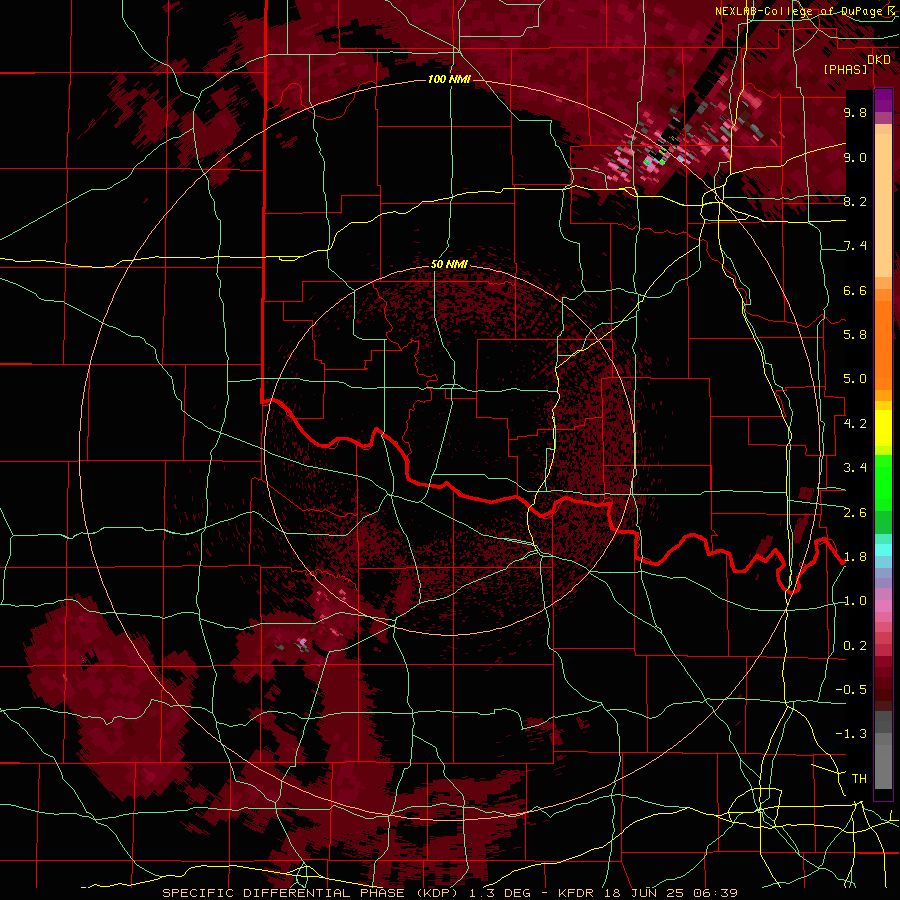The image size is (900, 900).
Task: Click the '100 NMI' range ring label
Action: pyautogui.click(x=449, y=79)
